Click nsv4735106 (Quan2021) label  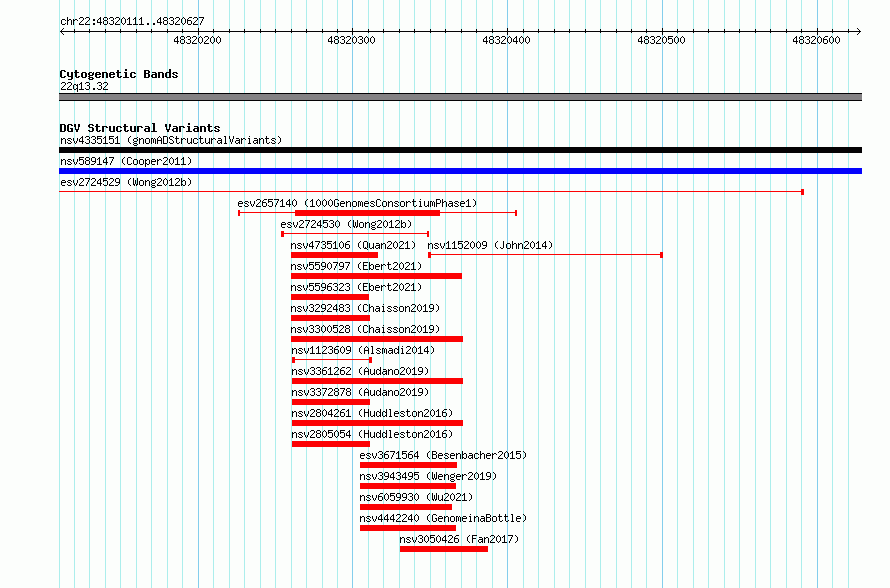point(353,245)
